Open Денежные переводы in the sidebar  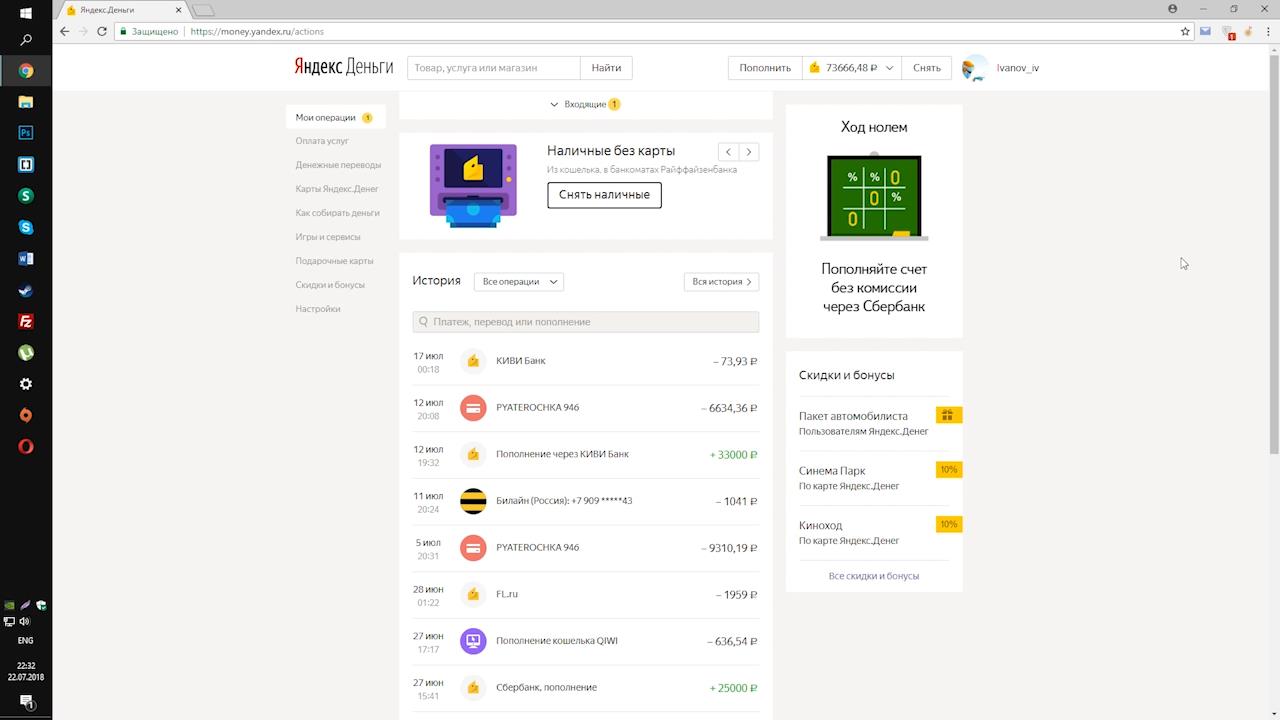click(x=338, y=165)
